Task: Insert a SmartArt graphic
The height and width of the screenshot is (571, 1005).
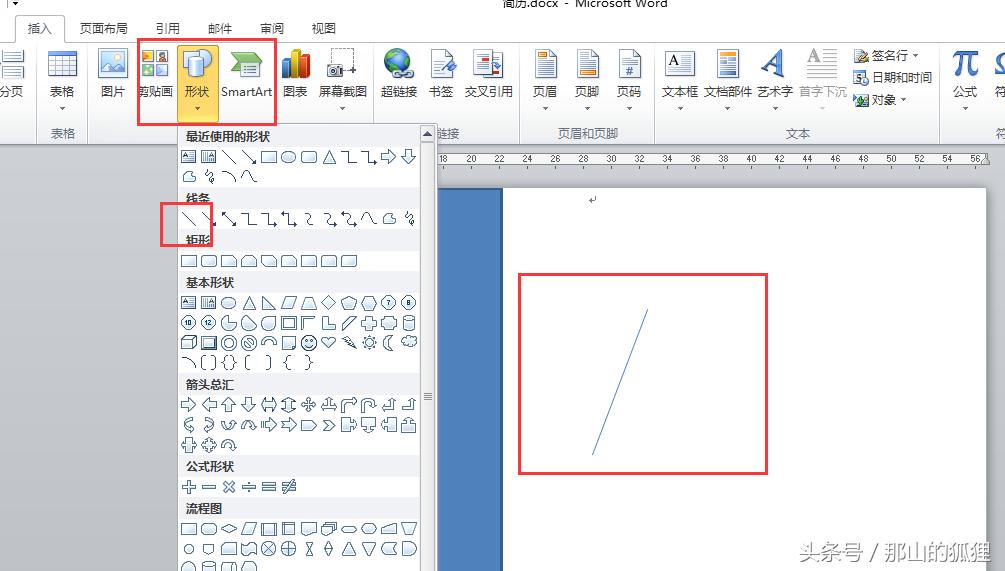Action: (x=247, y=74)
